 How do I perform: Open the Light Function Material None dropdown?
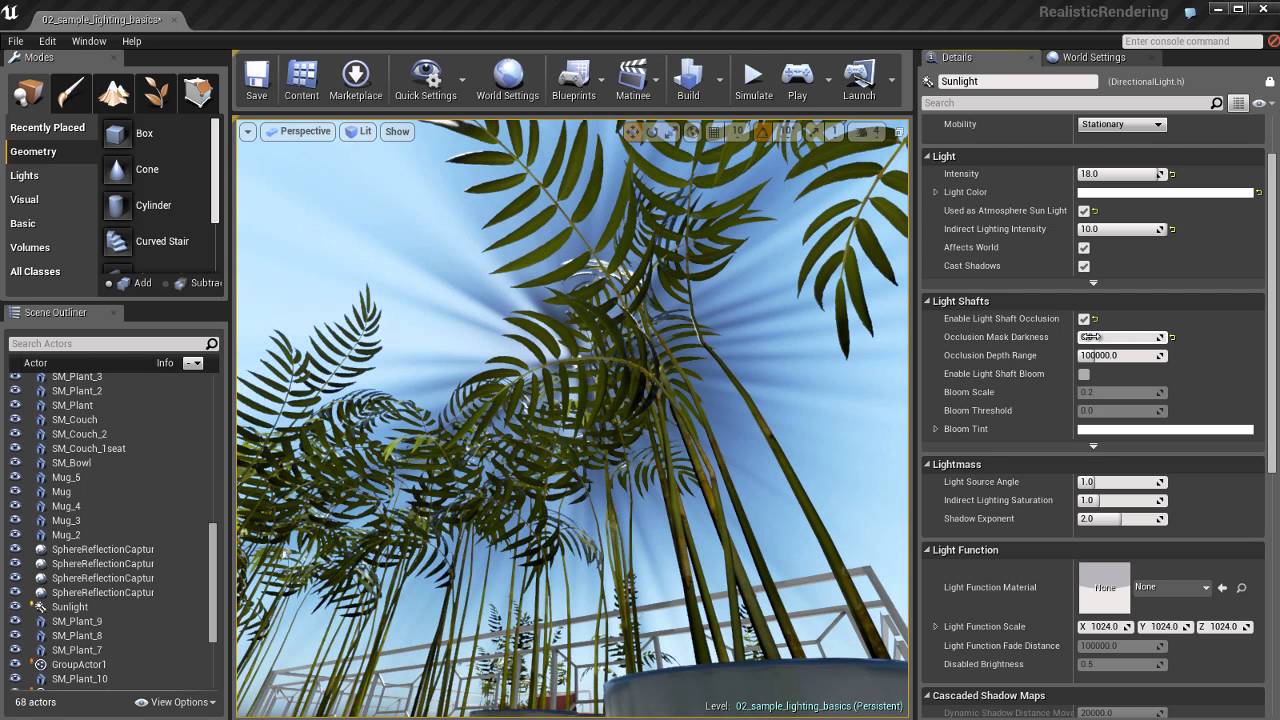click(x=1172, y=587)
